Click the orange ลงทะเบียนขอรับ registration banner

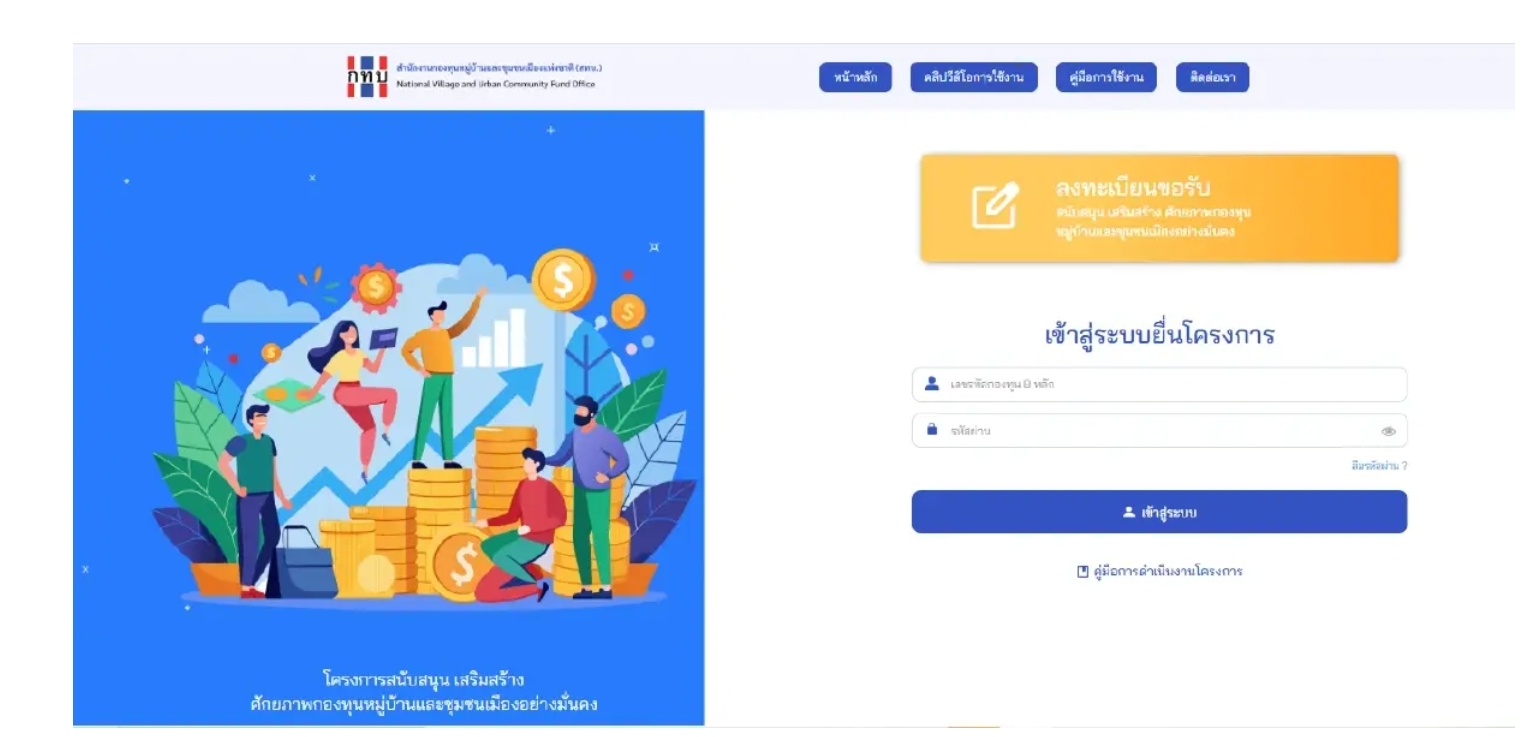1159,208
